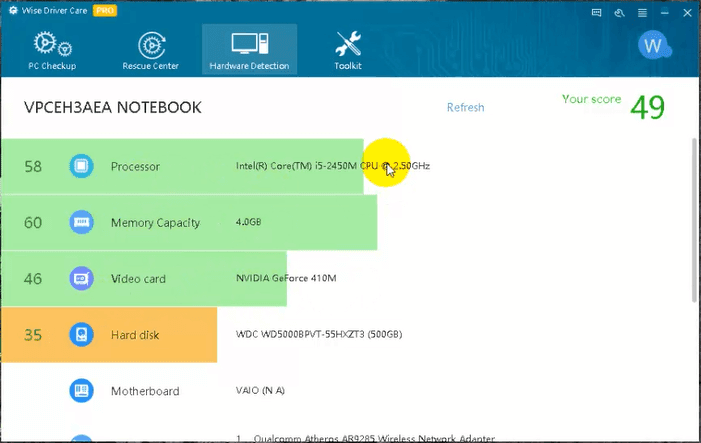This screenshot has width=701, height=443.
Task: Click the Processor chip icon
Action: click(x=81, y=166)
